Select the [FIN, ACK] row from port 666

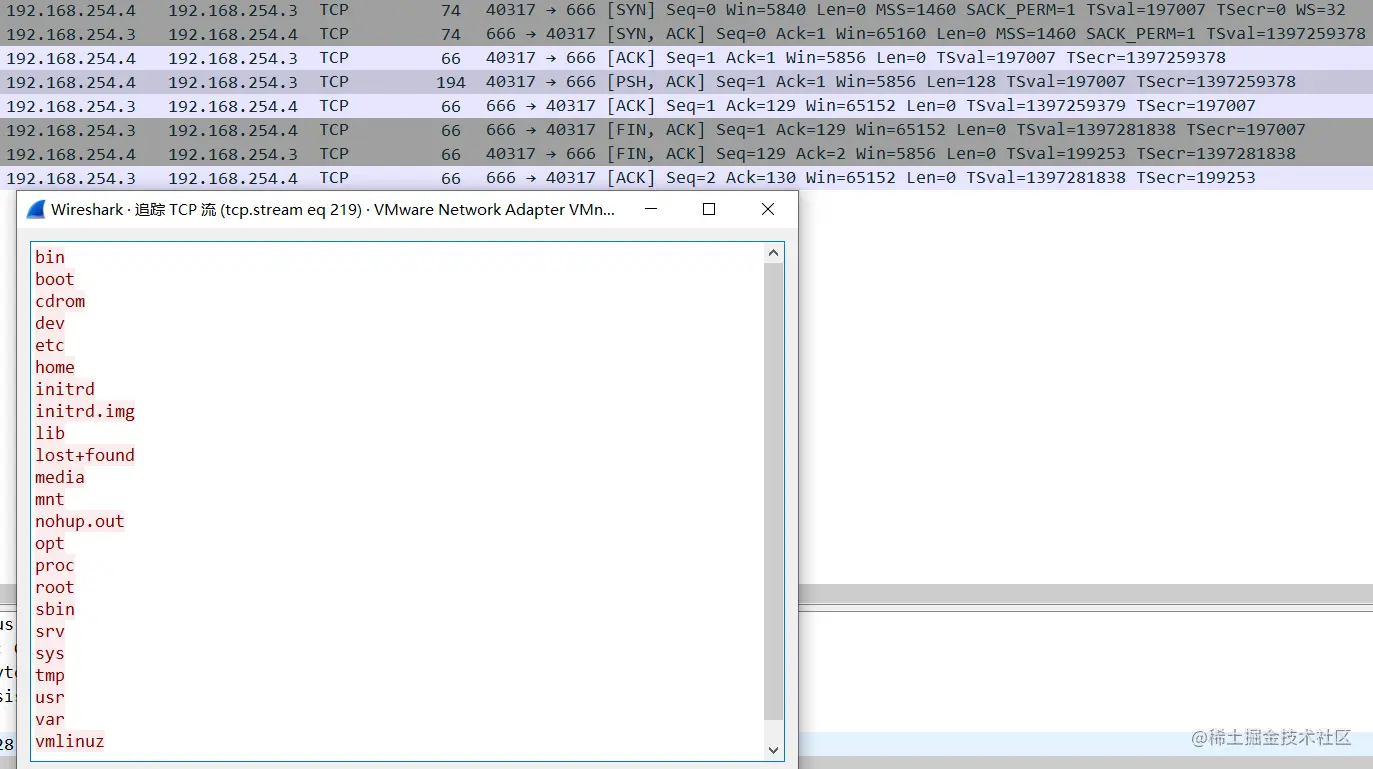[x=686, y=130]
